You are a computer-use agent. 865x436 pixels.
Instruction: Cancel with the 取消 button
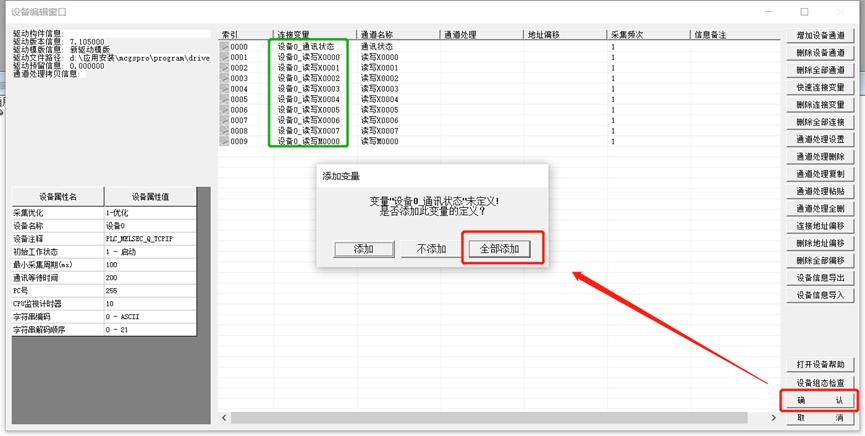[820, 418]
